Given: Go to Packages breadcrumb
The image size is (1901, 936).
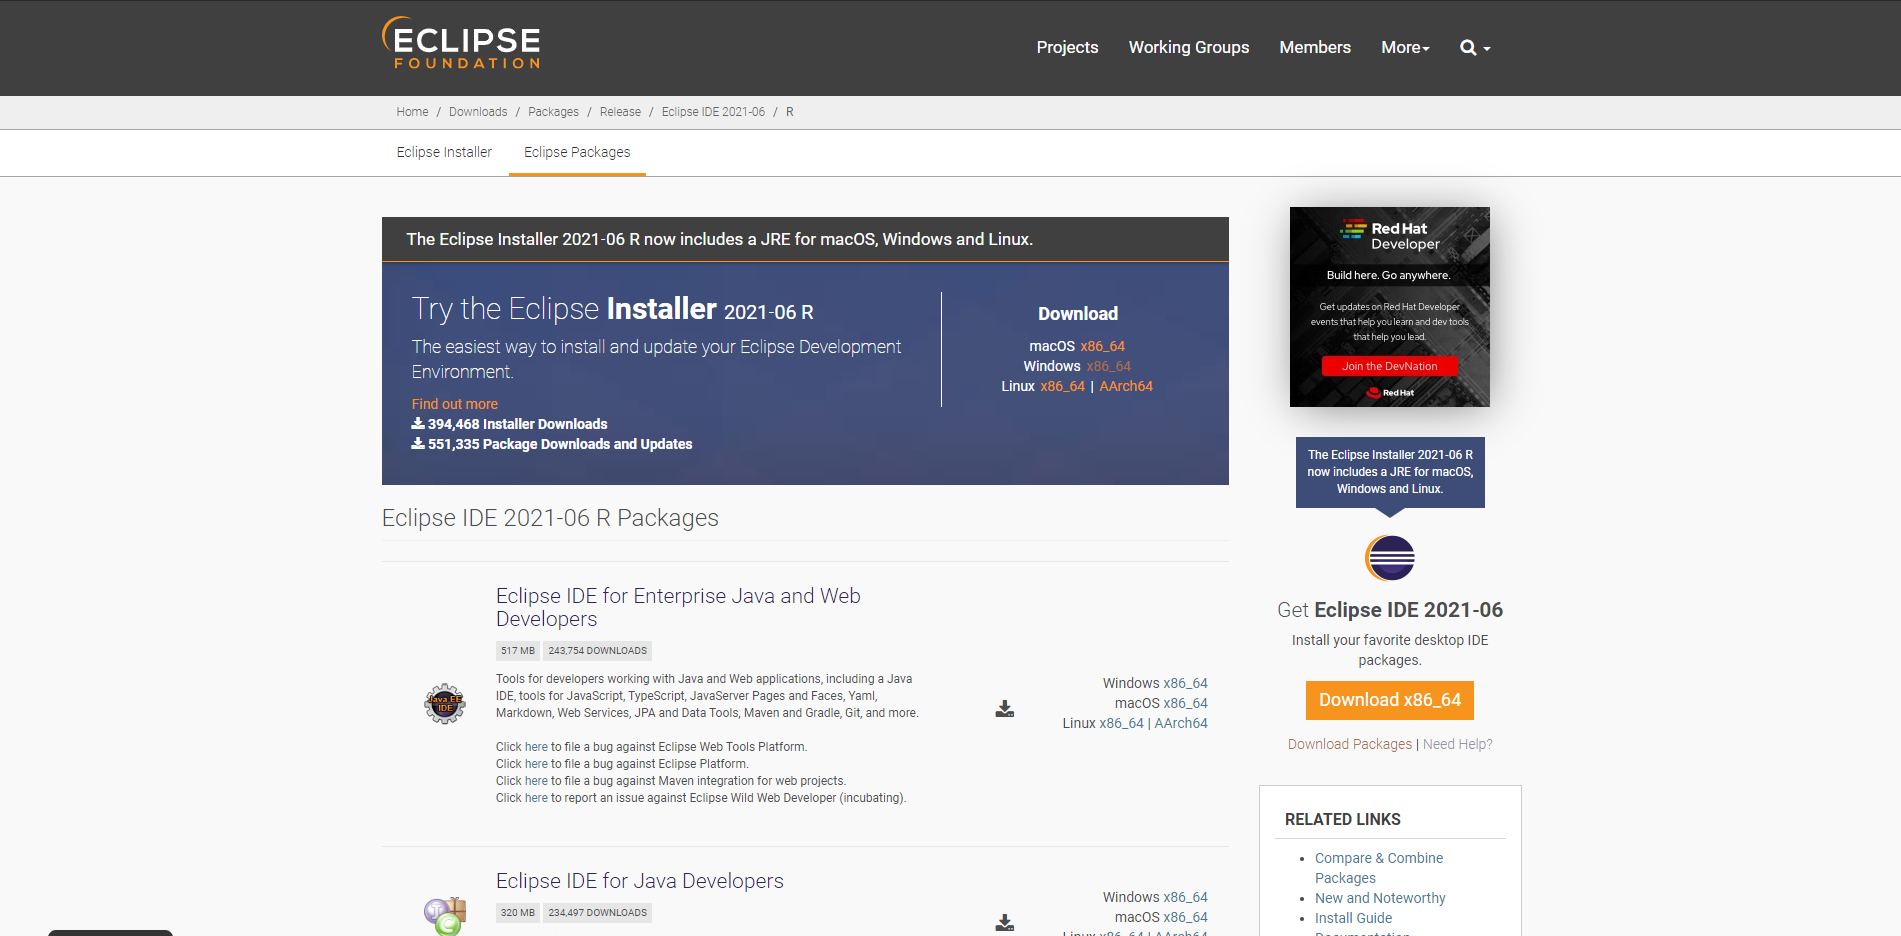Looking at the screenshot, I should coord(553,112).
